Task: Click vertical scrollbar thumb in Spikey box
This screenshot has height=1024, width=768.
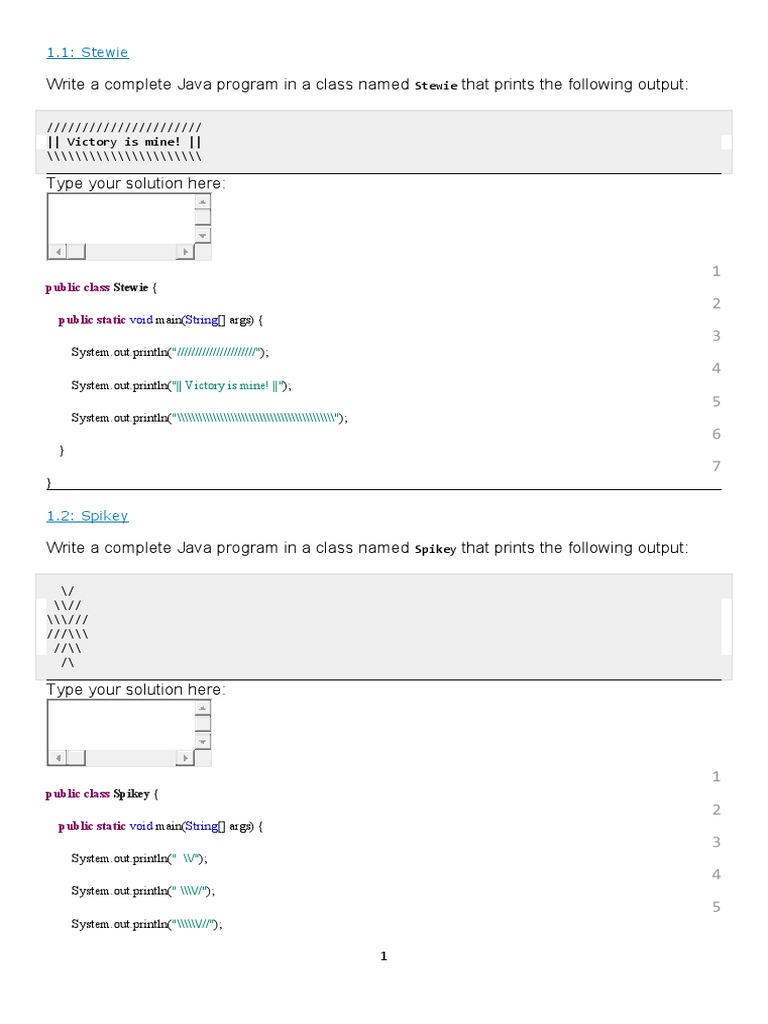Action: coord(203,723)
